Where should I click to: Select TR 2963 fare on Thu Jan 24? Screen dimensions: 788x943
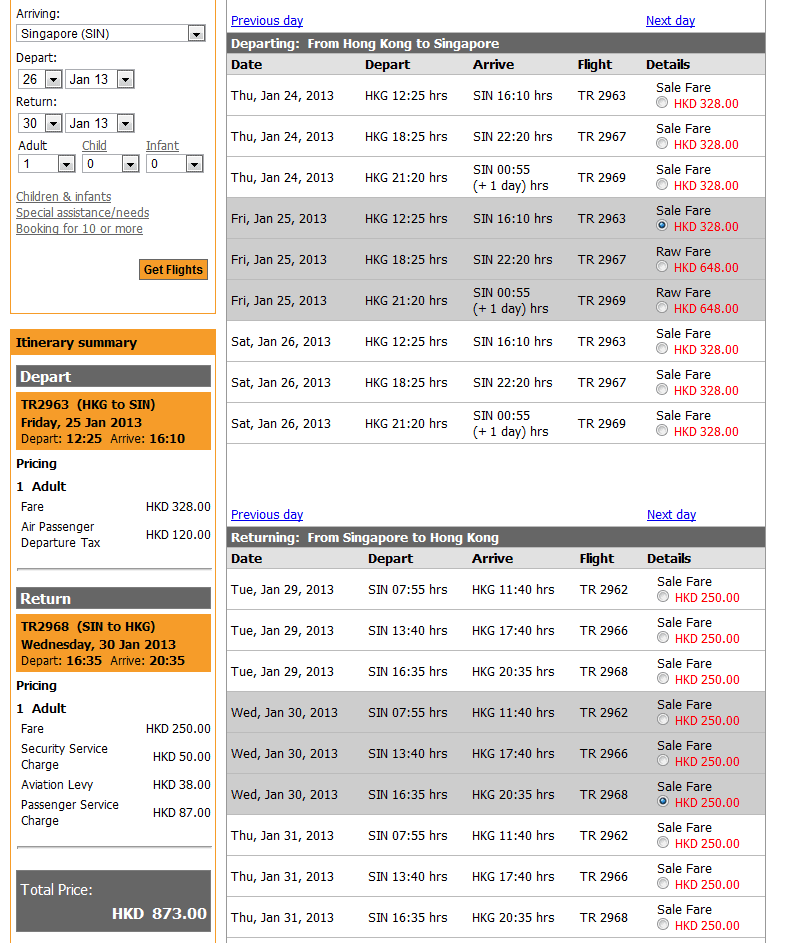coord(662,103)
